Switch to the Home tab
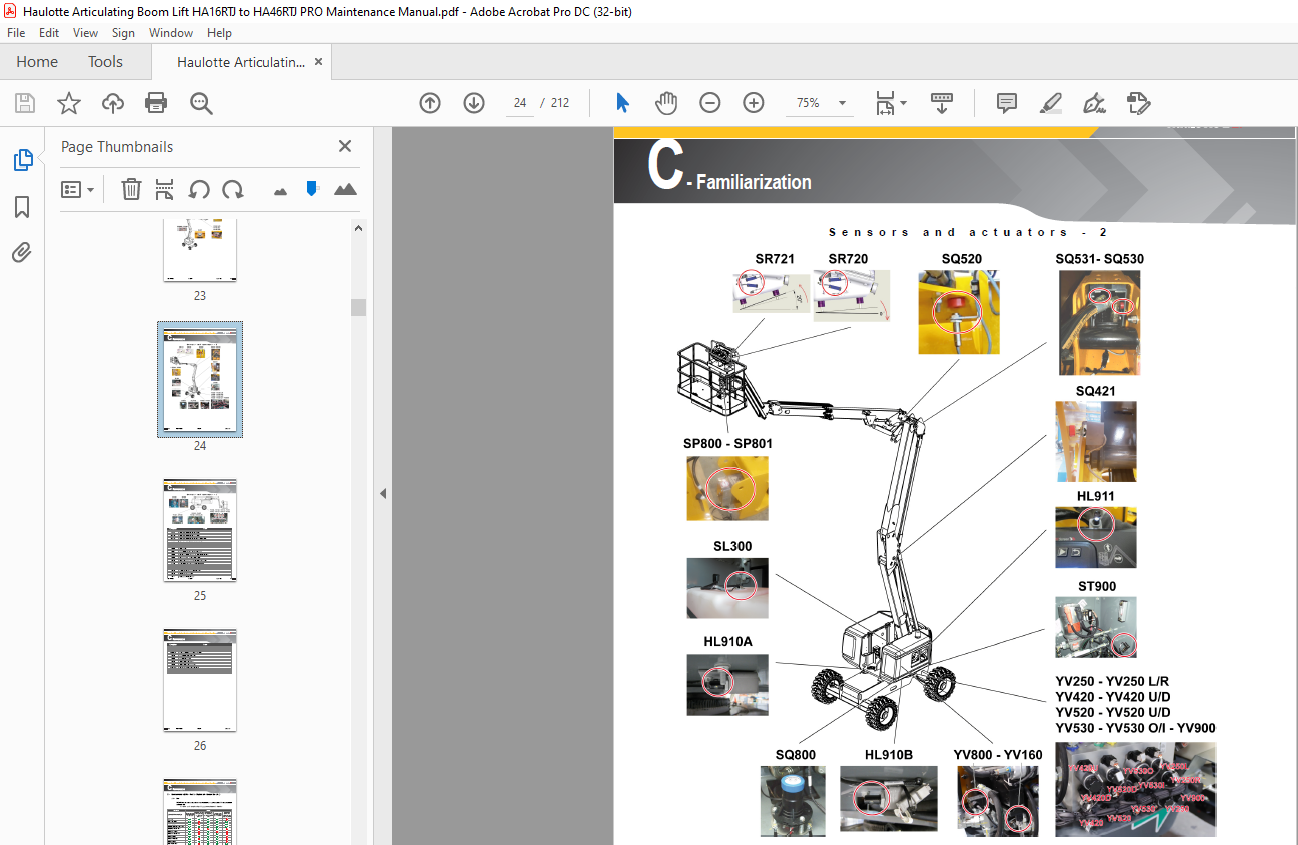 (x=37, y=62)
